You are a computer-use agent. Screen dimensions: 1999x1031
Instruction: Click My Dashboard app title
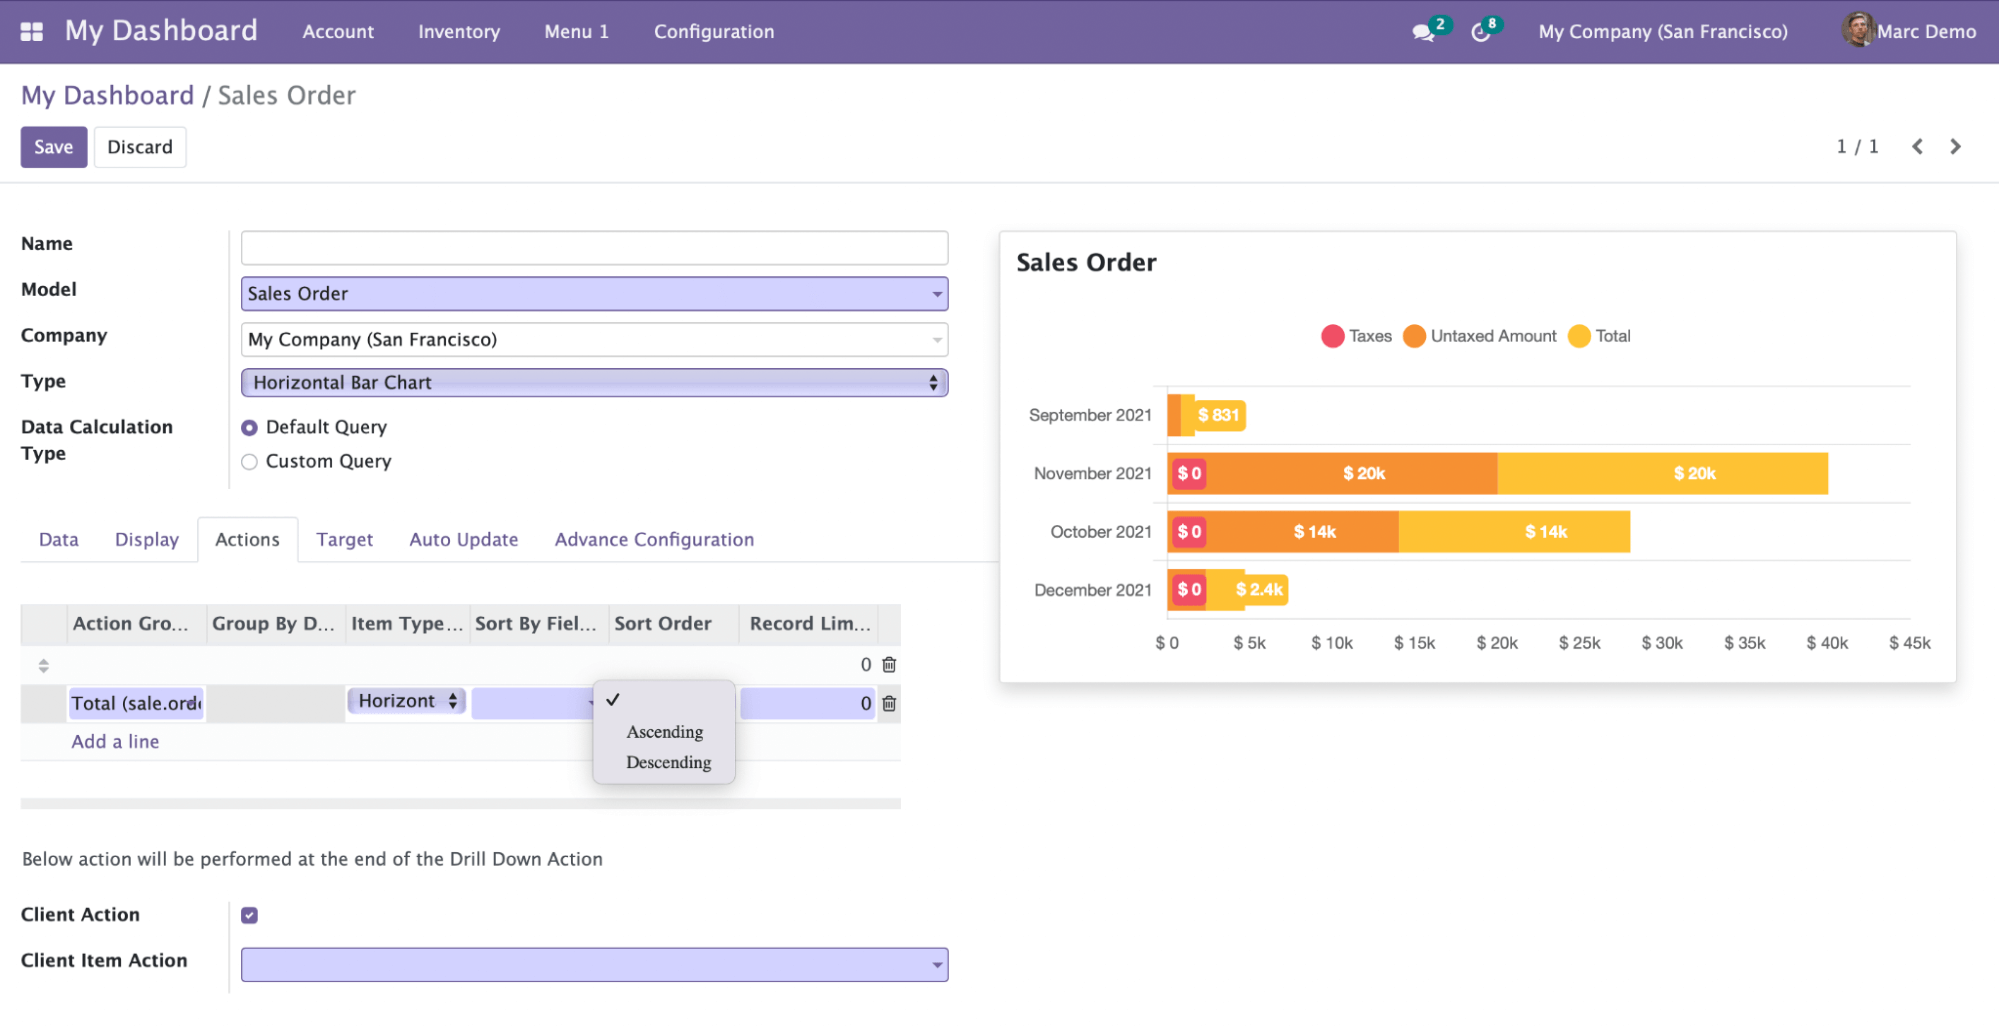click(161, 31)
